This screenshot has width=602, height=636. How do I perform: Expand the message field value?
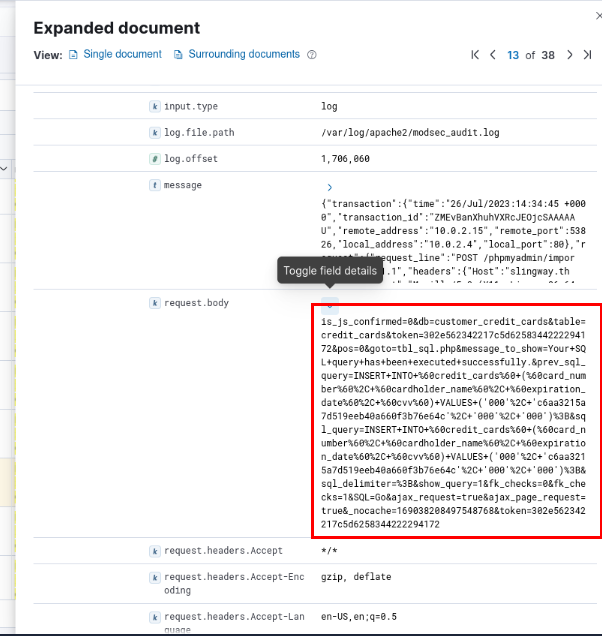329,187
